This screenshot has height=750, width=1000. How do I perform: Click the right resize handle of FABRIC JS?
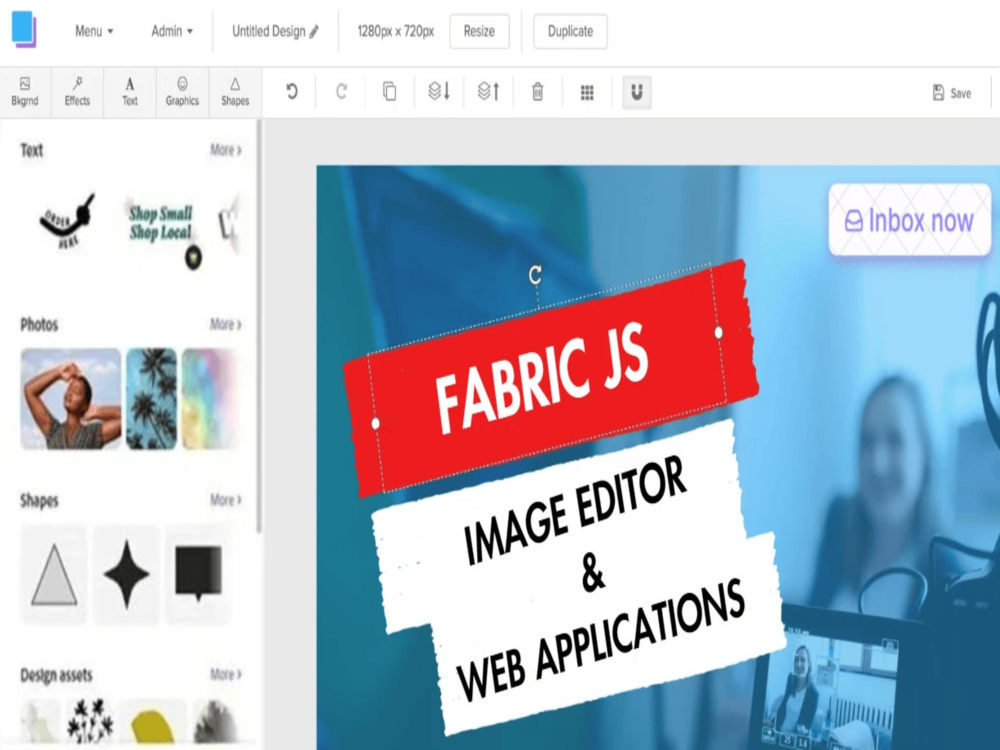click(719, 332)
